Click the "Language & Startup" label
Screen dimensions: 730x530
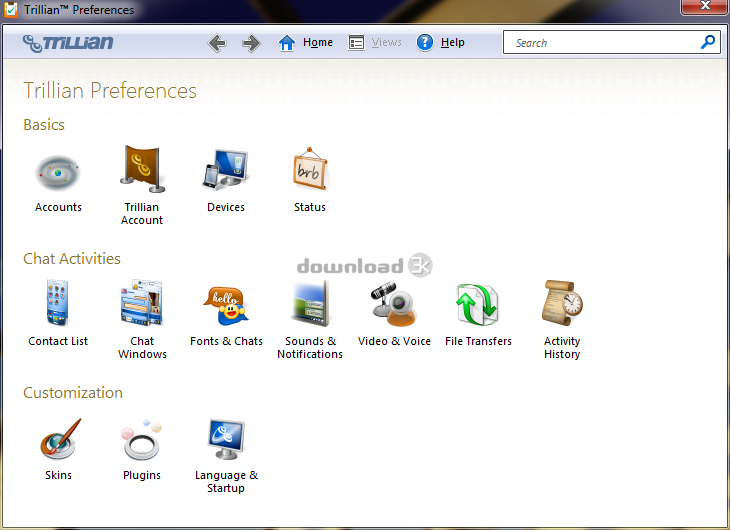[x=226, y=482]
